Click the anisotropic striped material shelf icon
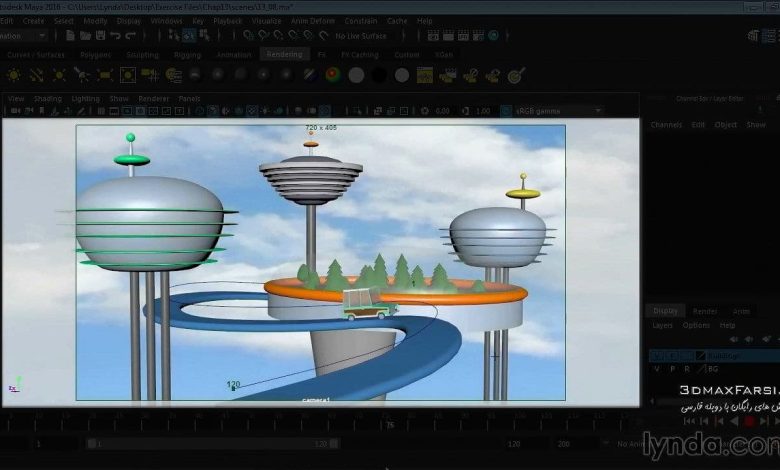The image size is (780, 470). pos(309,75)
